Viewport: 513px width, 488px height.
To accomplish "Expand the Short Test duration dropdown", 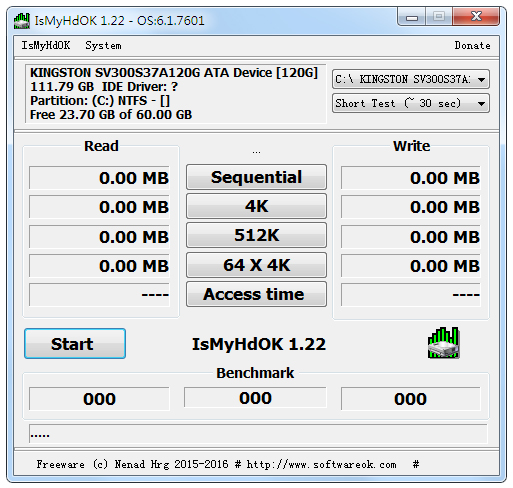I will [x=411, y=103].
